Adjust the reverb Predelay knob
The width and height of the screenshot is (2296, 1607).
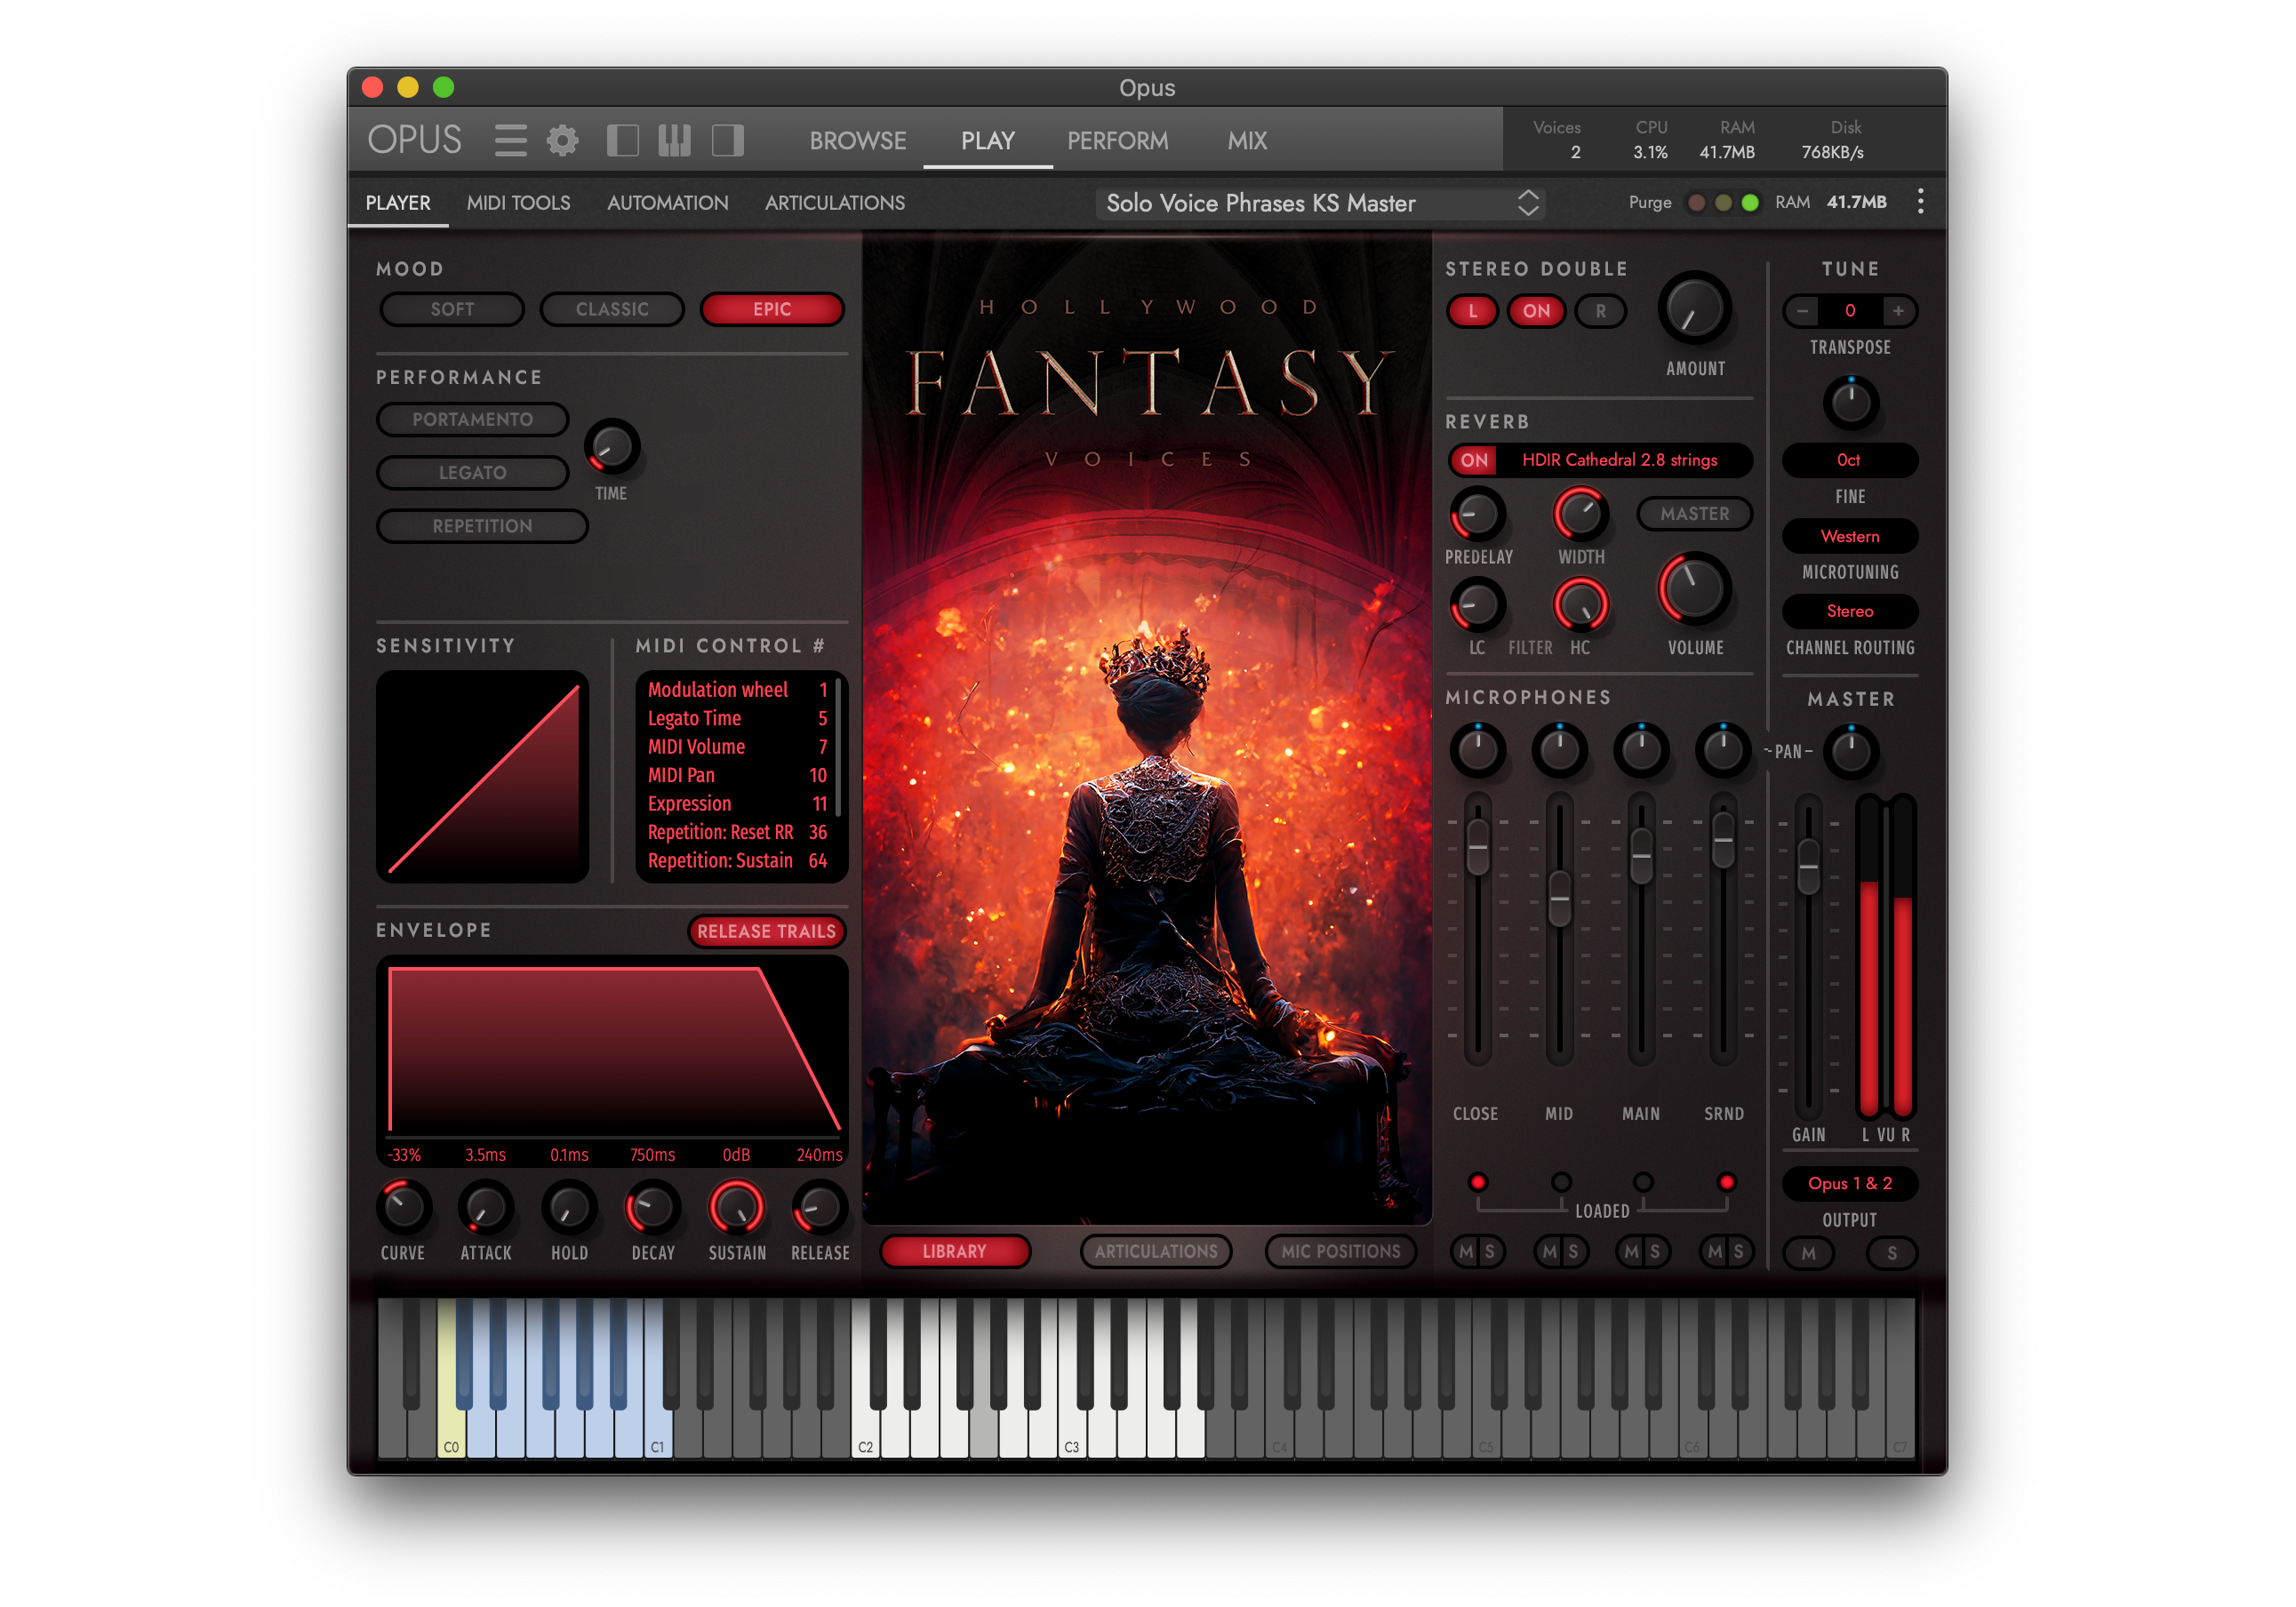click(x=1477, y=515)
